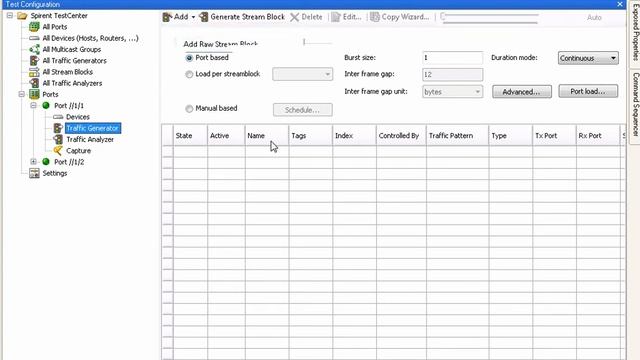Click the Traffic Generator node icon
Screen dimensions: 640x360
pos(58,128)
